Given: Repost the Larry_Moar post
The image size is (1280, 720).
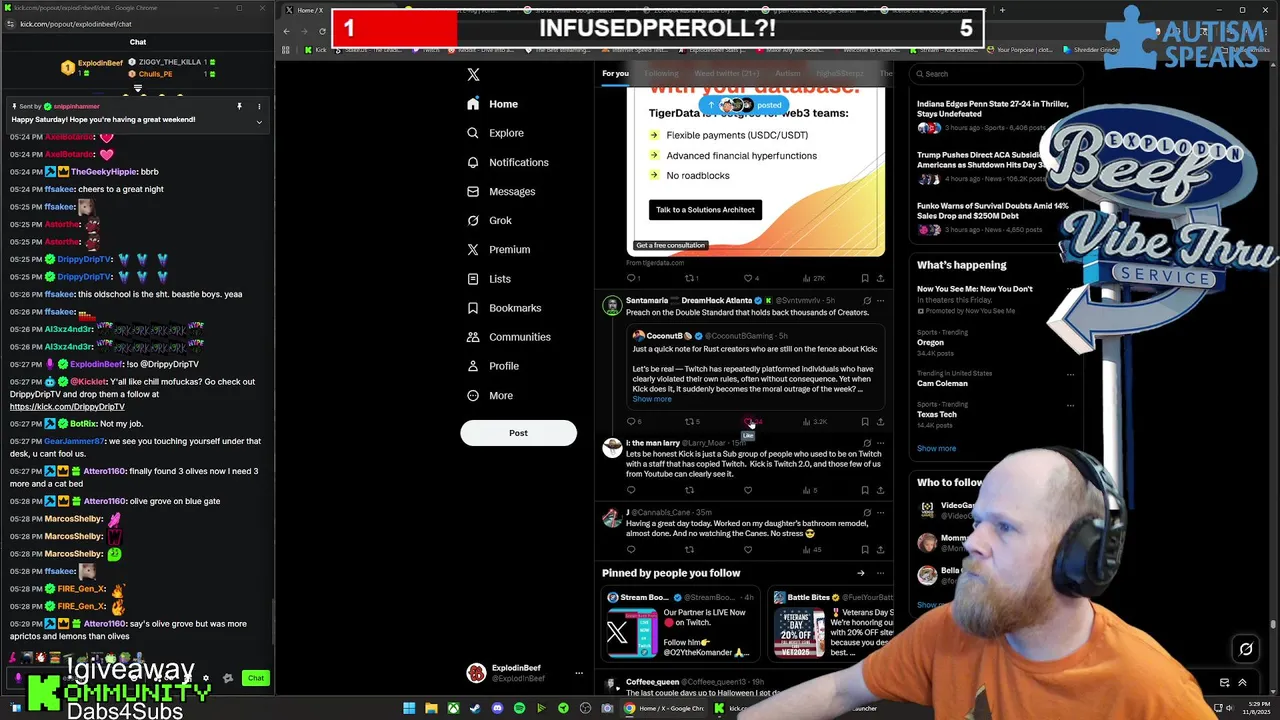Looking at the screenshot, I should tap(689, 490).
